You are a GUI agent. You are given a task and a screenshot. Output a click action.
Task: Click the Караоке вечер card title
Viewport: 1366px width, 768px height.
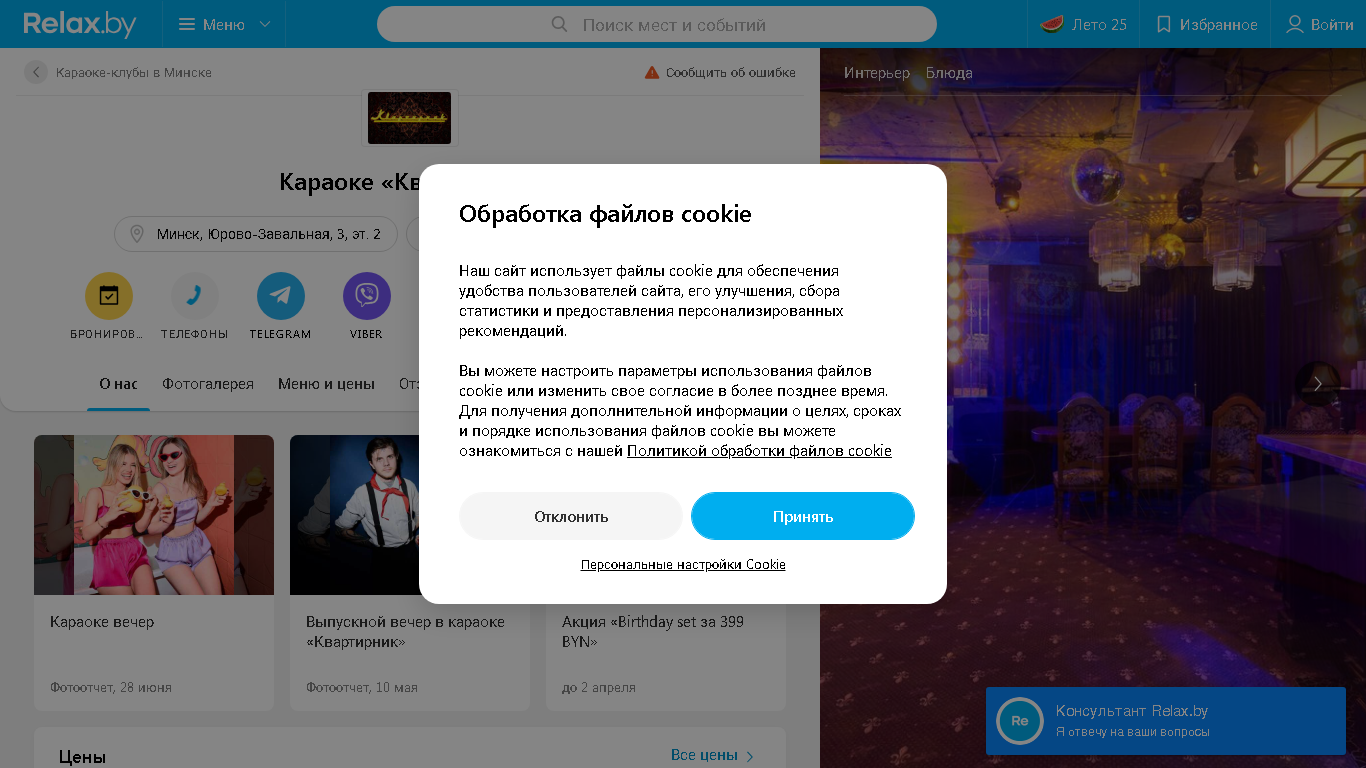102,622
